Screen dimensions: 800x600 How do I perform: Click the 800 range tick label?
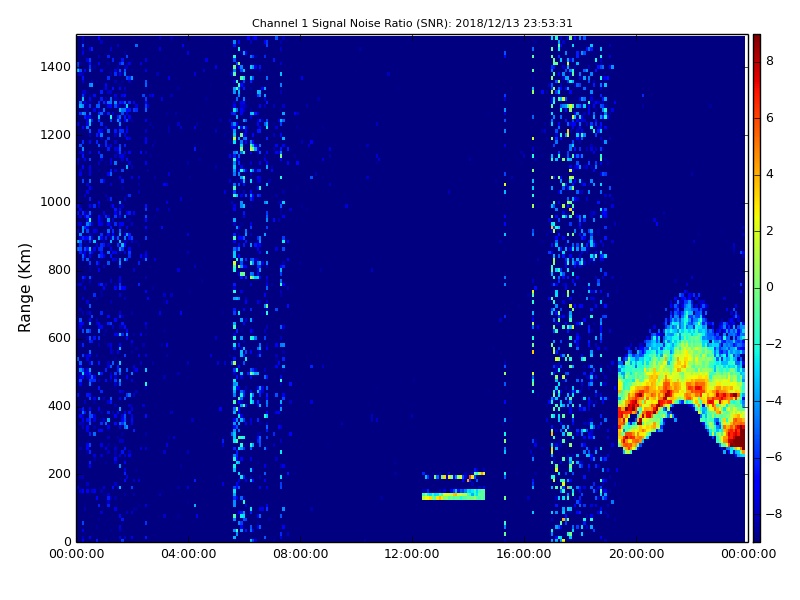[x=59, y=270]
